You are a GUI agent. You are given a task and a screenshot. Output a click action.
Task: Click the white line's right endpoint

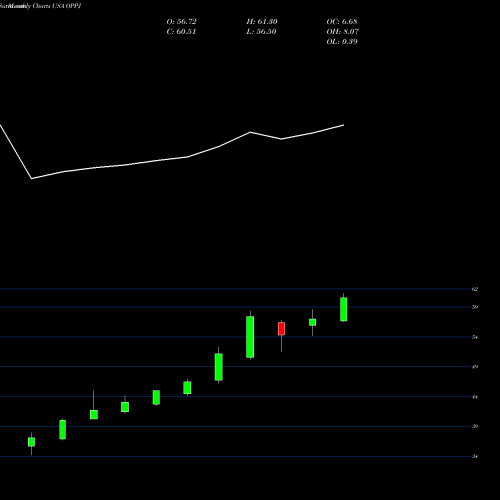(344, 125)
